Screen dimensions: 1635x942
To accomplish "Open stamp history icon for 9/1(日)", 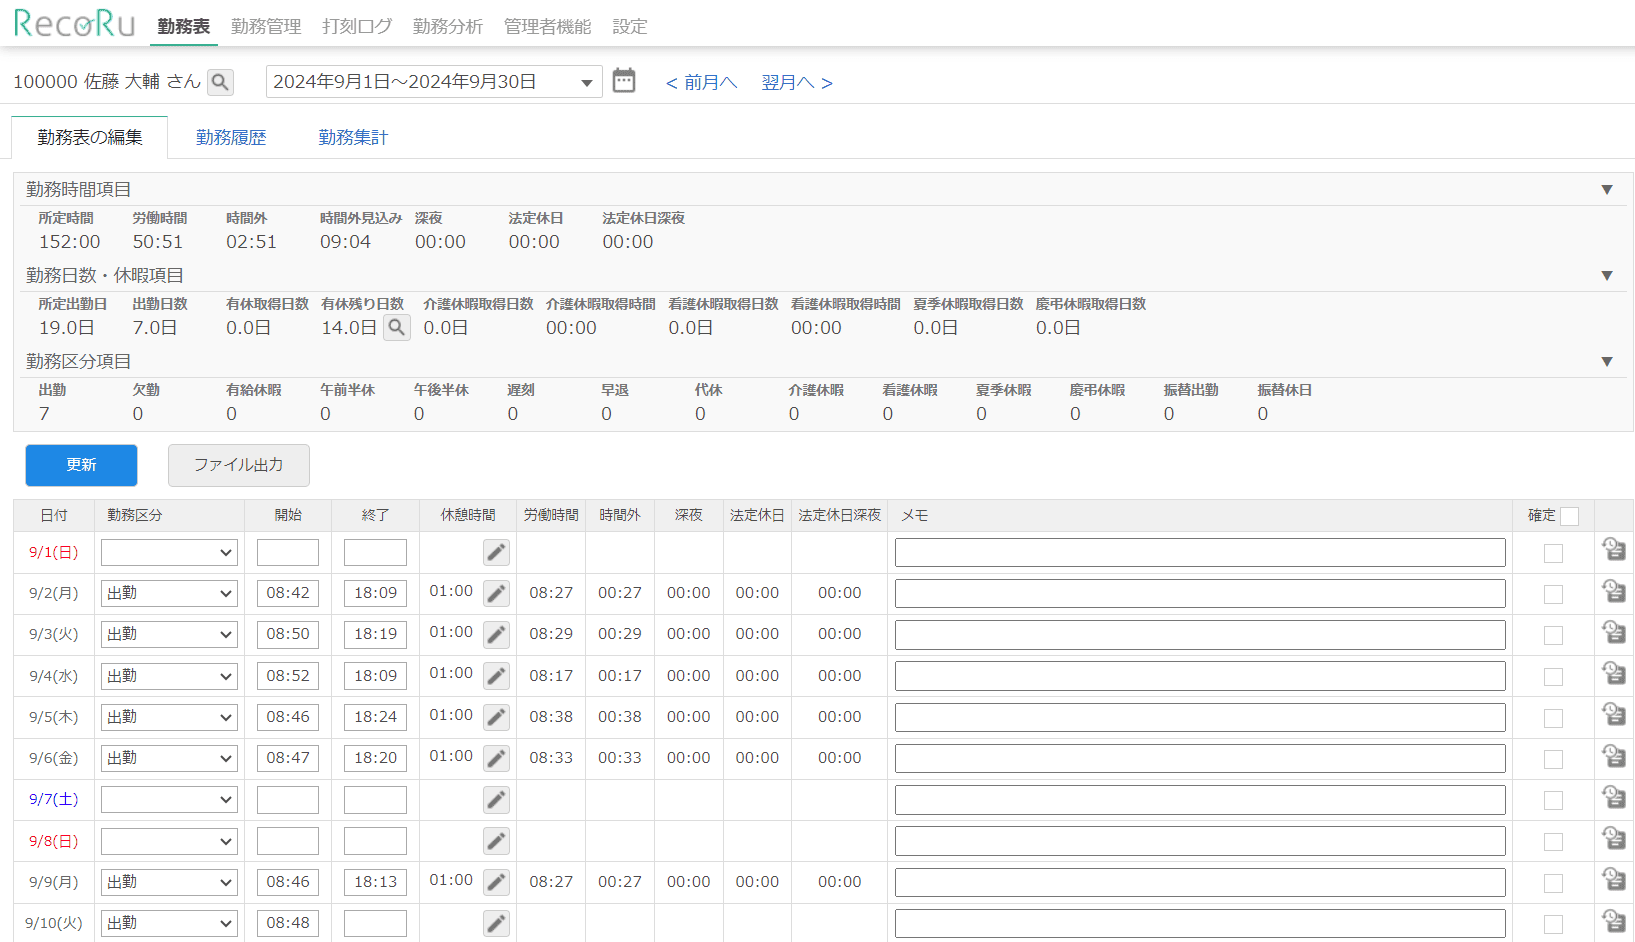I will click(x=1613, y=550).
